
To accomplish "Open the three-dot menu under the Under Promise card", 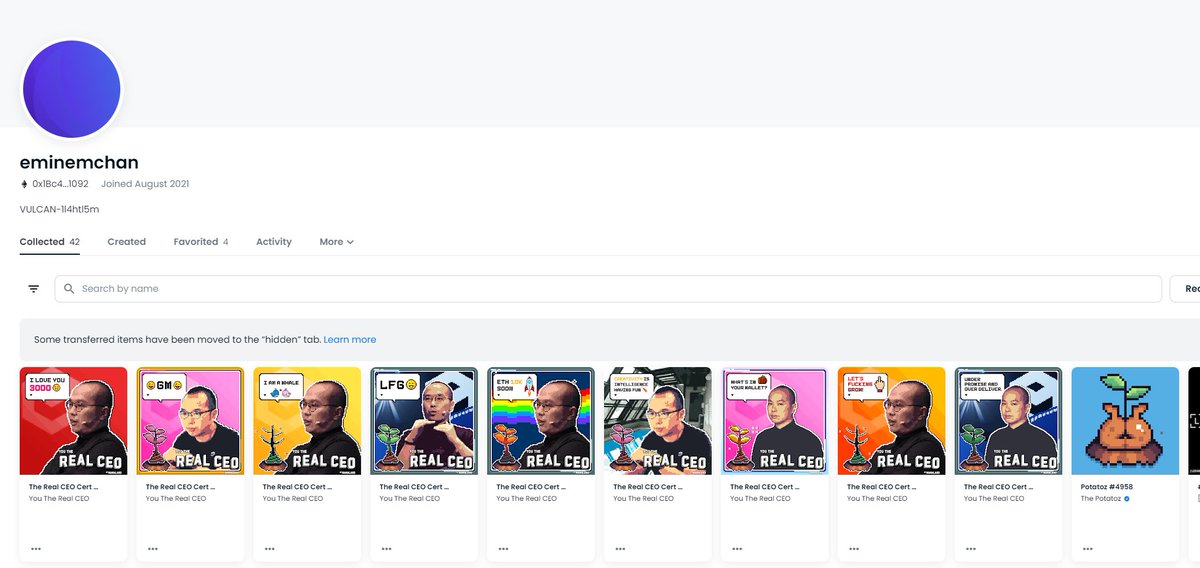I will 971,548.
